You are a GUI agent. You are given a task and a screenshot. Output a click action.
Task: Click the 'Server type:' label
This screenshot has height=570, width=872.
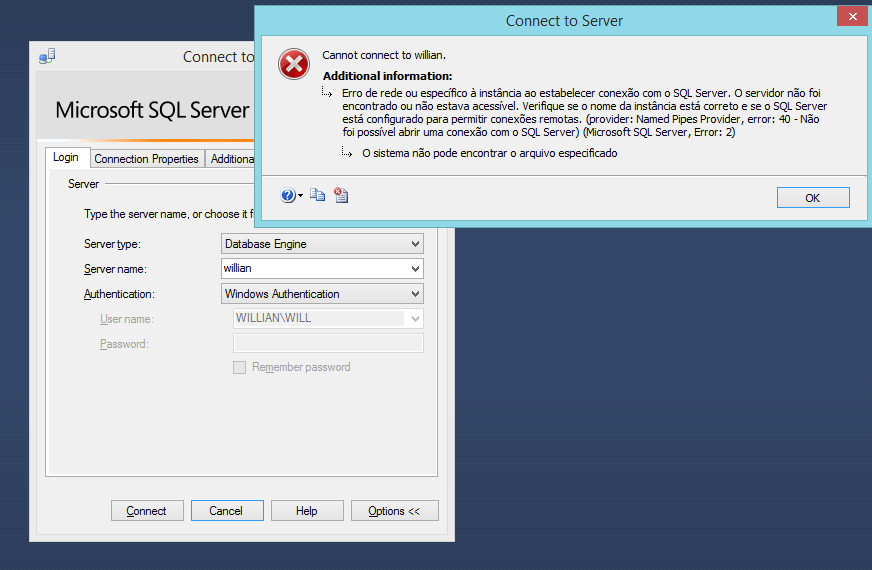[x=112, y=244]
